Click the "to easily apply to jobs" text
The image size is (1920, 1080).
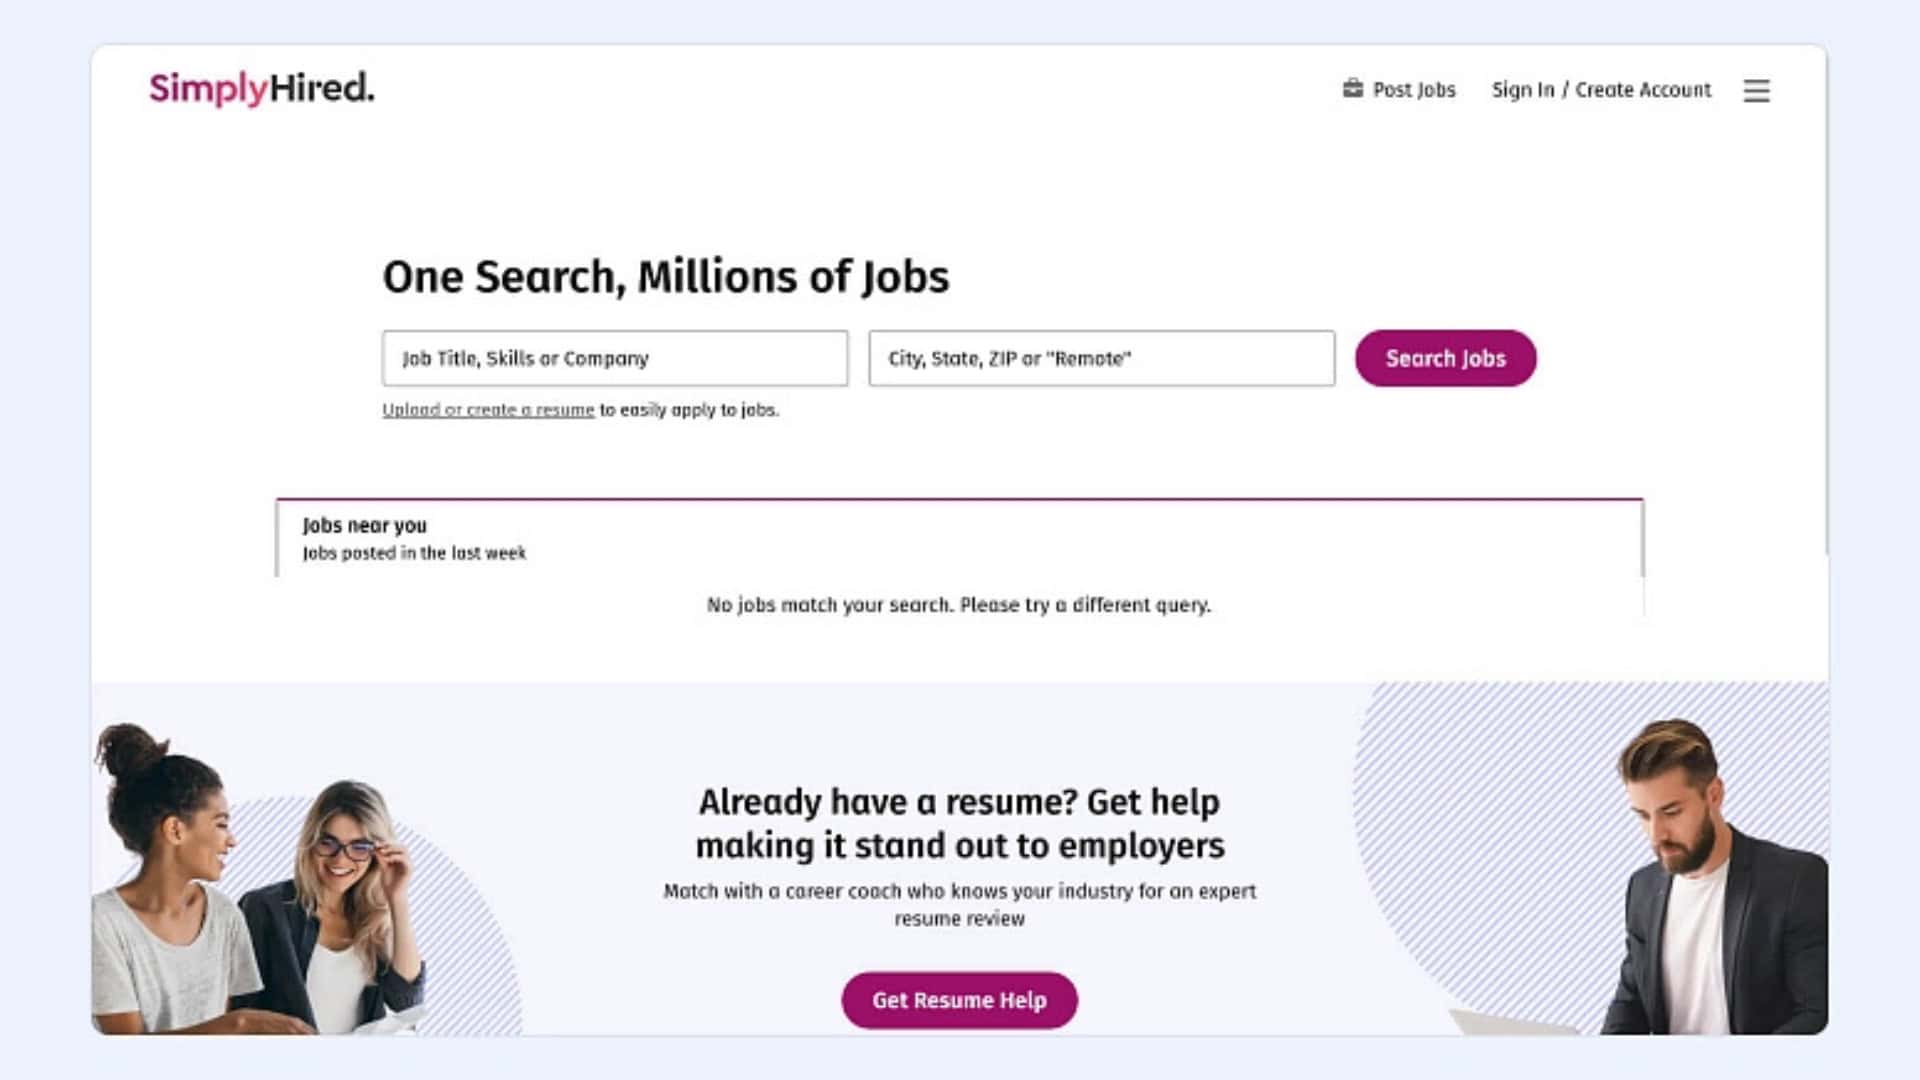[x=689, y=410]
